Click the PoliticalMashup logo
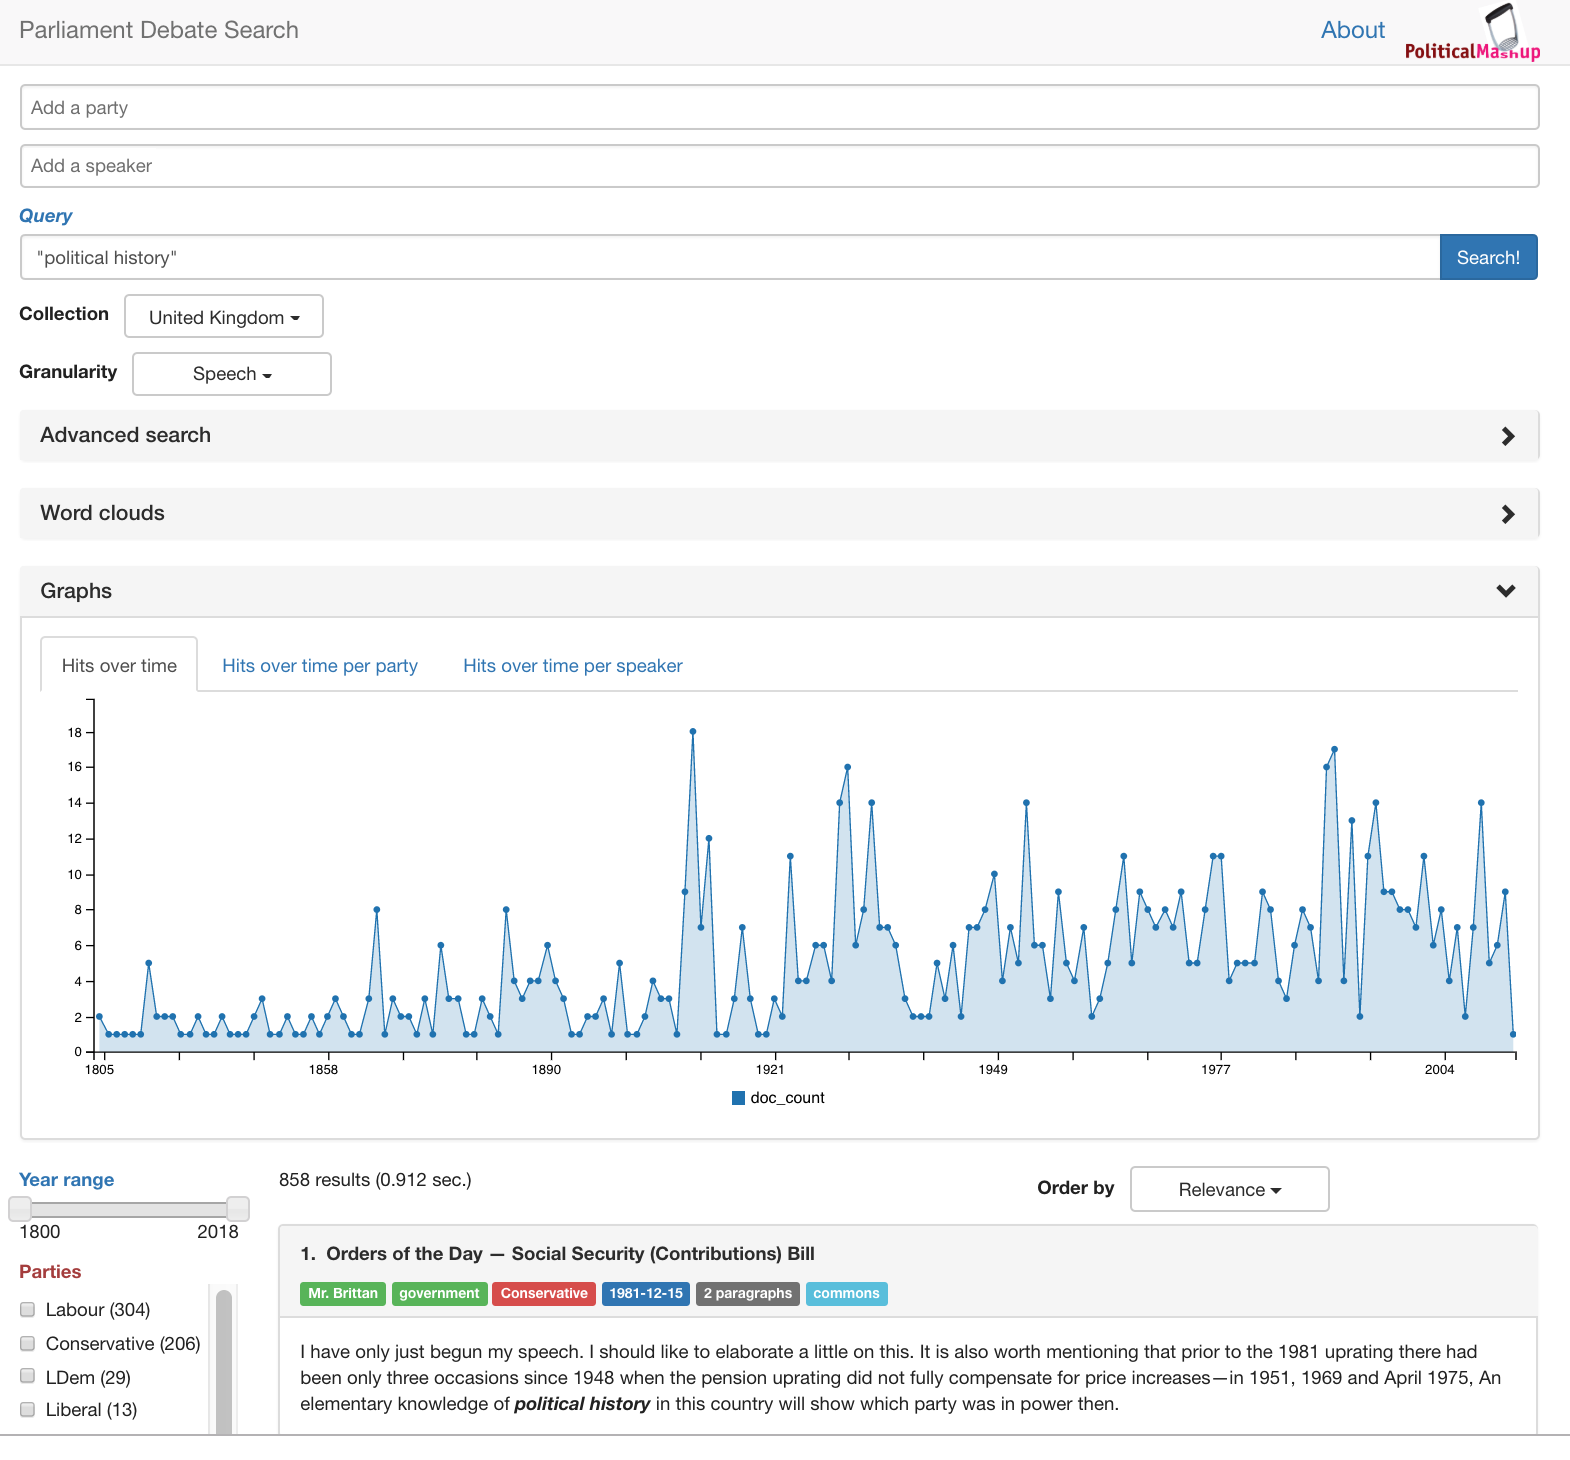 click(x=1472, y=34)
